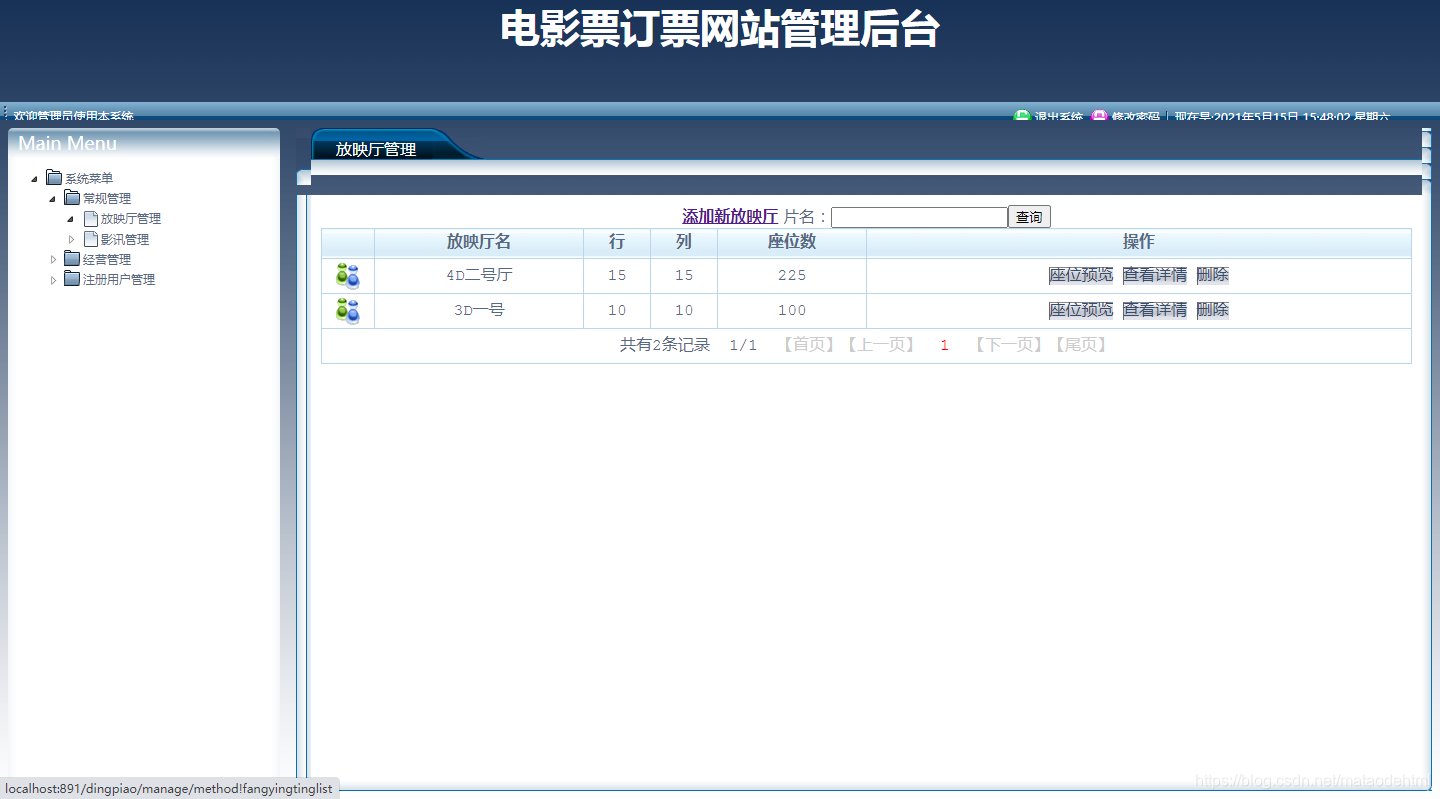The image size is (1440, 799).
Task: Click the 放映厅管理 page icon in tree
Action: click(91, 218)
